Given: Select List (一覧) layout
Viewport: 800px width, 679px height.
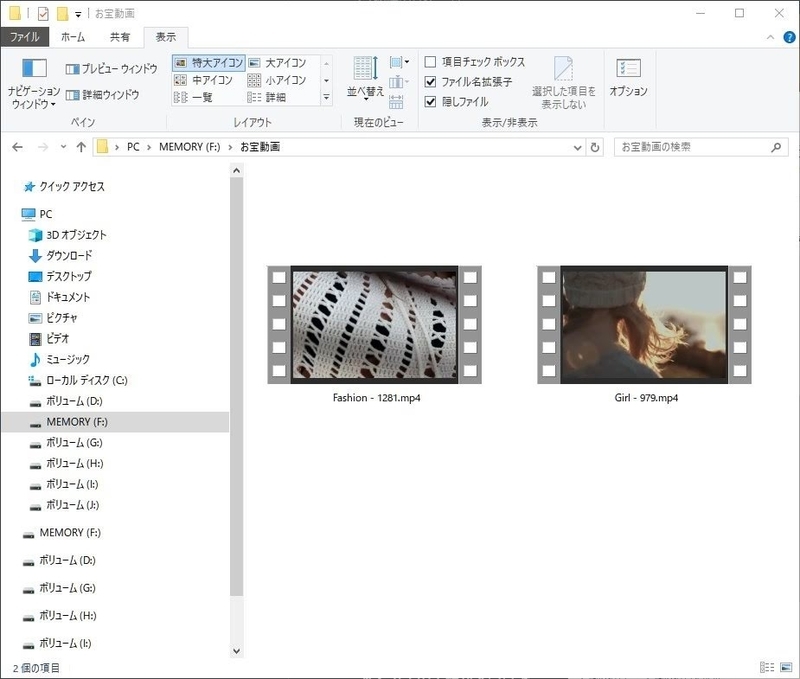Looking at the screenshot, I should [x=193, y=97].
